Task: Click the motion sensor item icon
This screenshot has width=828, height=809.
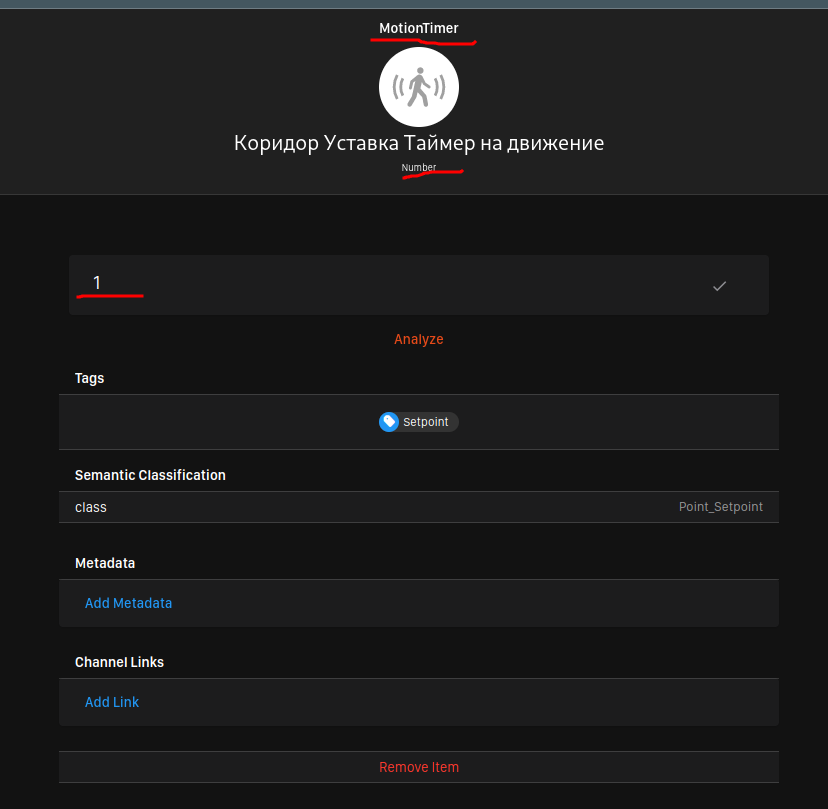Action: [419, 87]
